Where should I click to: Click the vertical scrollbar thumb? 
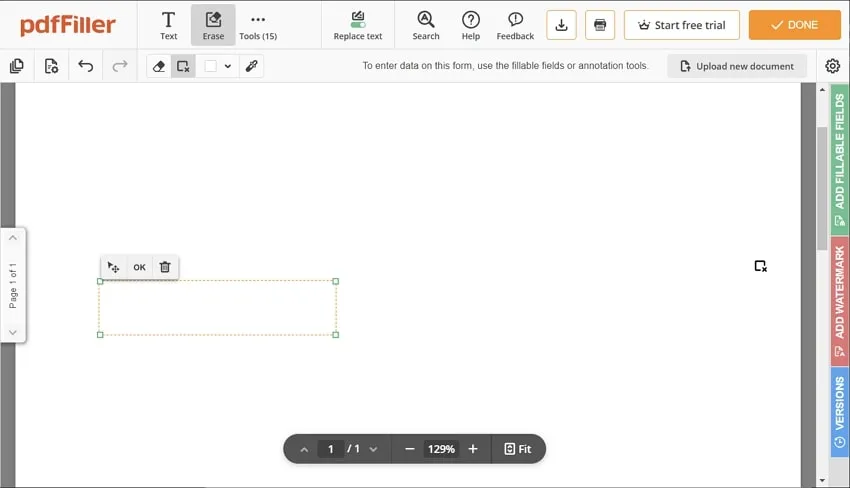(822, 189)
